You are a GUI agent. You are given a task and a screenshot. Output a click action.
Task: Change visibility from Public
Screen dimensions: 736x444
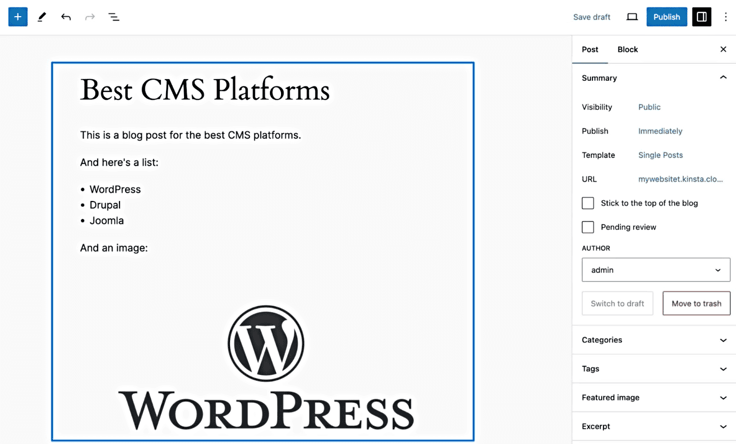point(649,107)
